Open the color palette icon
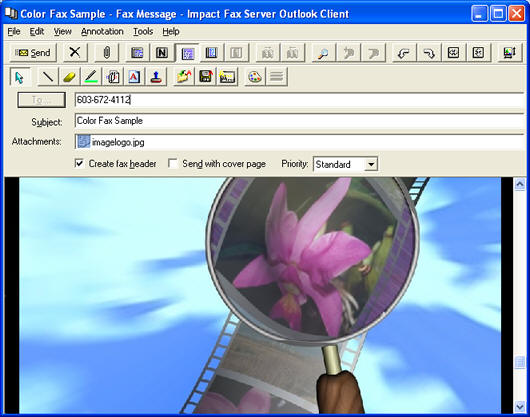530x417 pixels. point(255,77)
